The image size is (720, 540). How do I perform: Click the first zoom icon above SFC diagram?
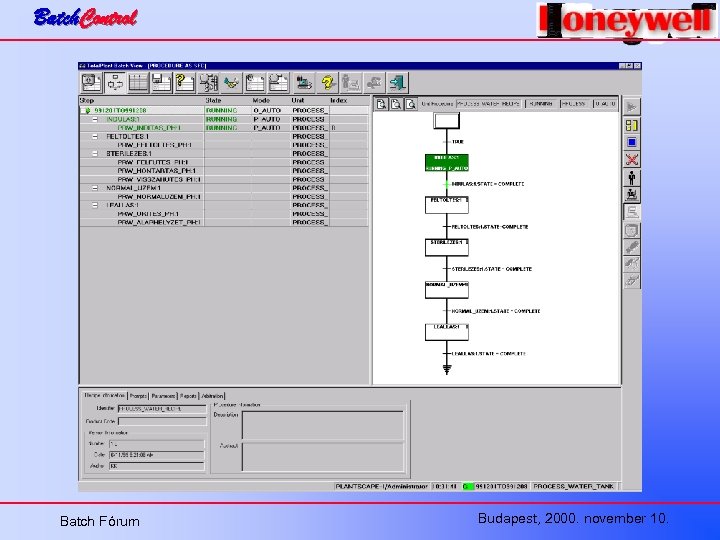(381, 104)
